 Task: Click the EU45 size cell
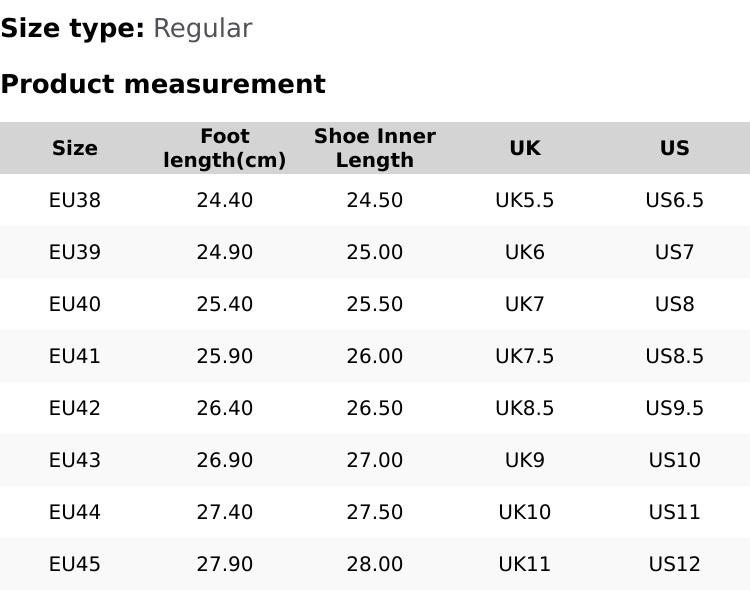[x=75, y=564]
